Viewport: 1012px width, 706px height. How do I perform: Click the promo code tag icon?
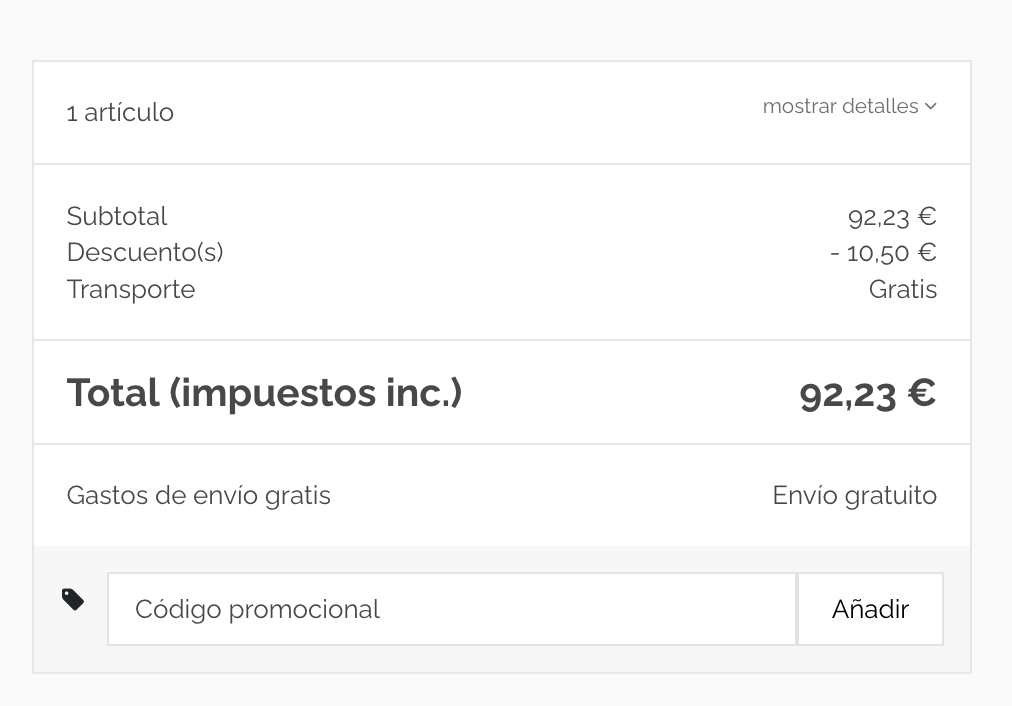pyautogui.click(x=73, y=599)
